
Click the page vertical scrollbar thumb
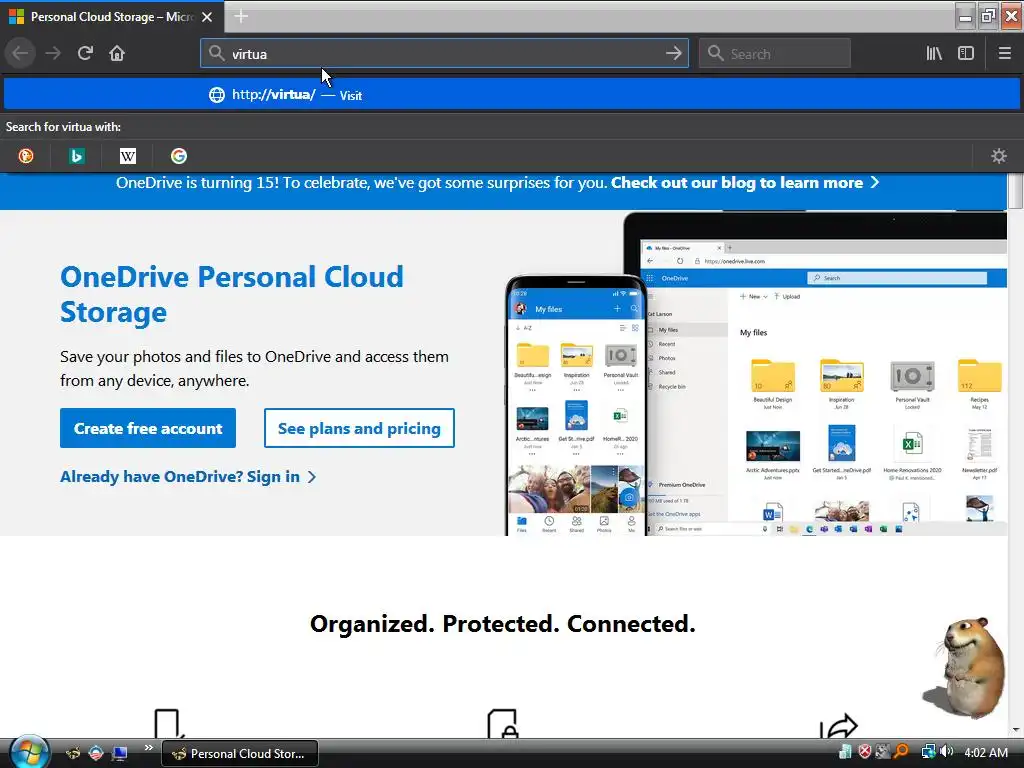click(1015, 191)
